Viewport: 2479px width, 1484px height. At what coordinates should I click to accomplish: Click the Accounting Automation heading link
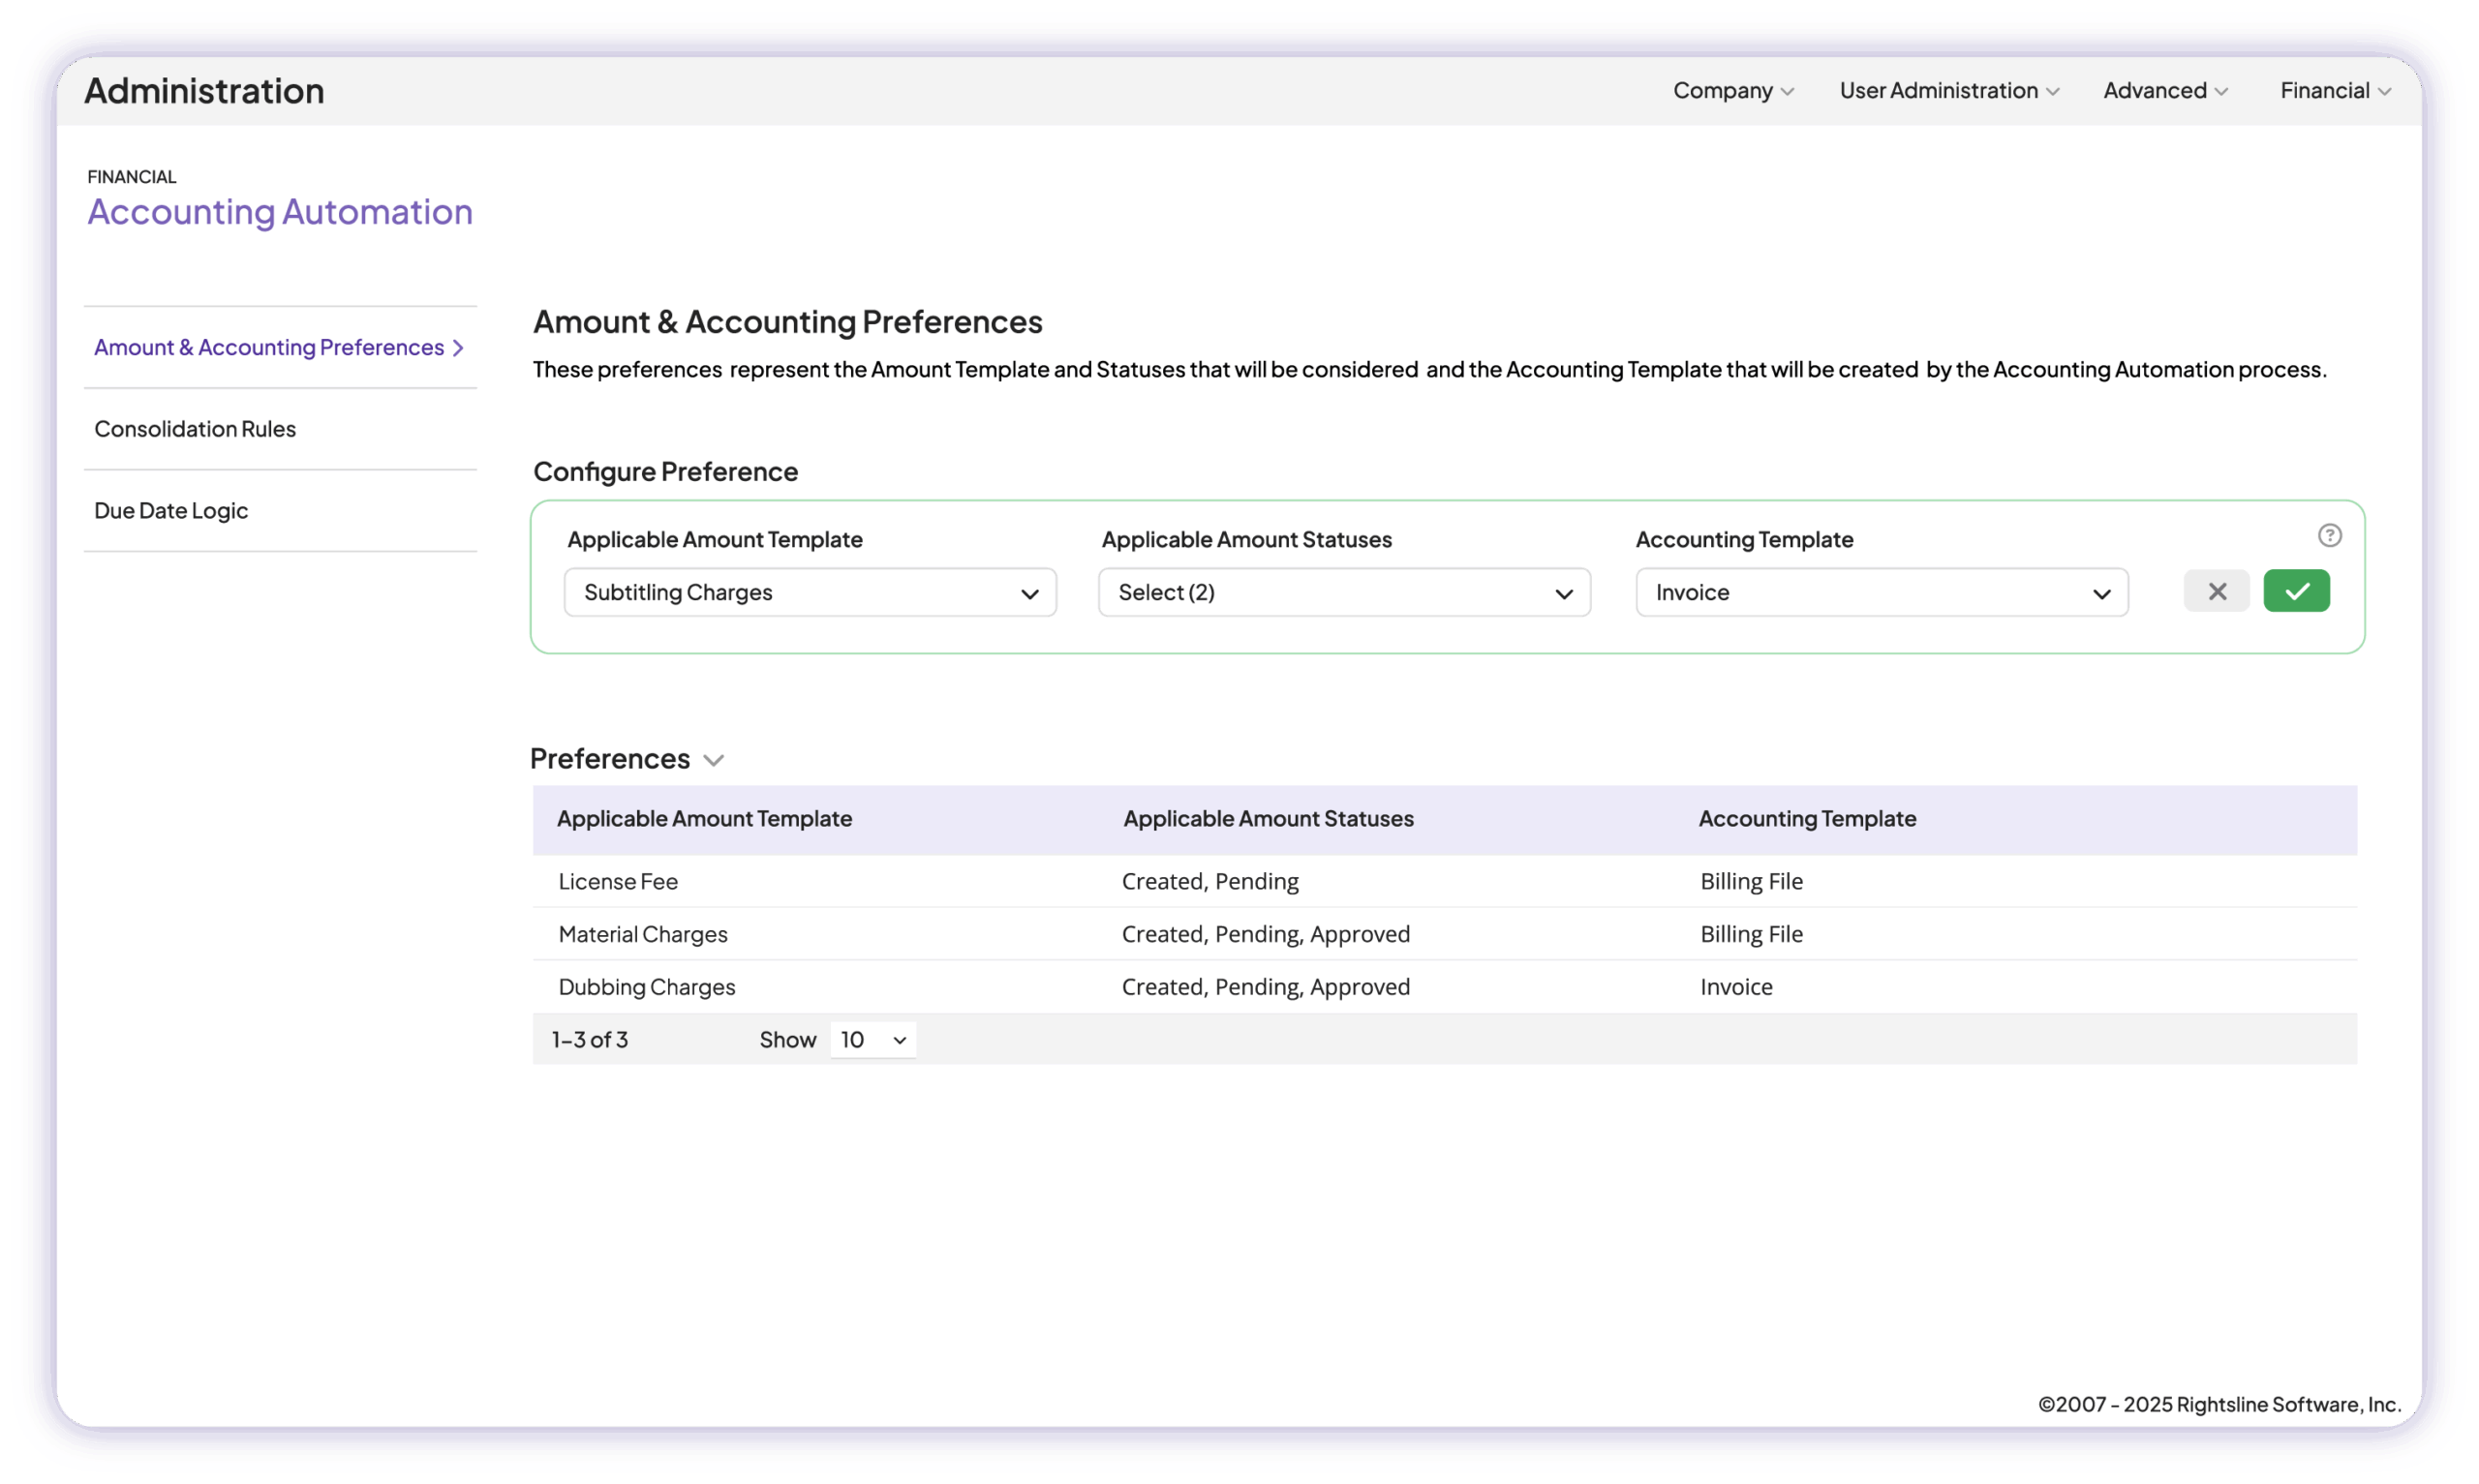click(280, 212)
